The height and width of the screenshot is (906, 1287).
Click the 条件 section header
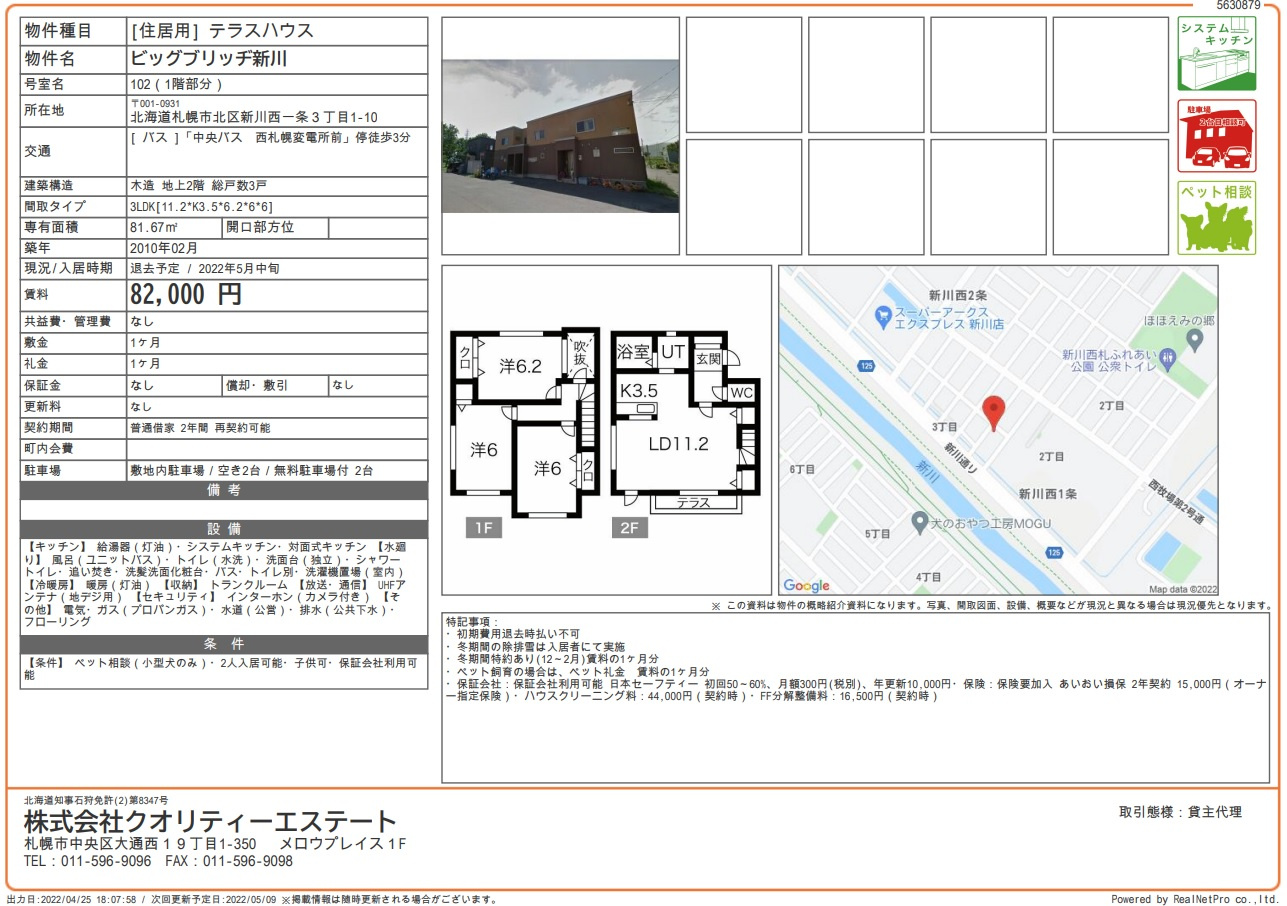224,644
